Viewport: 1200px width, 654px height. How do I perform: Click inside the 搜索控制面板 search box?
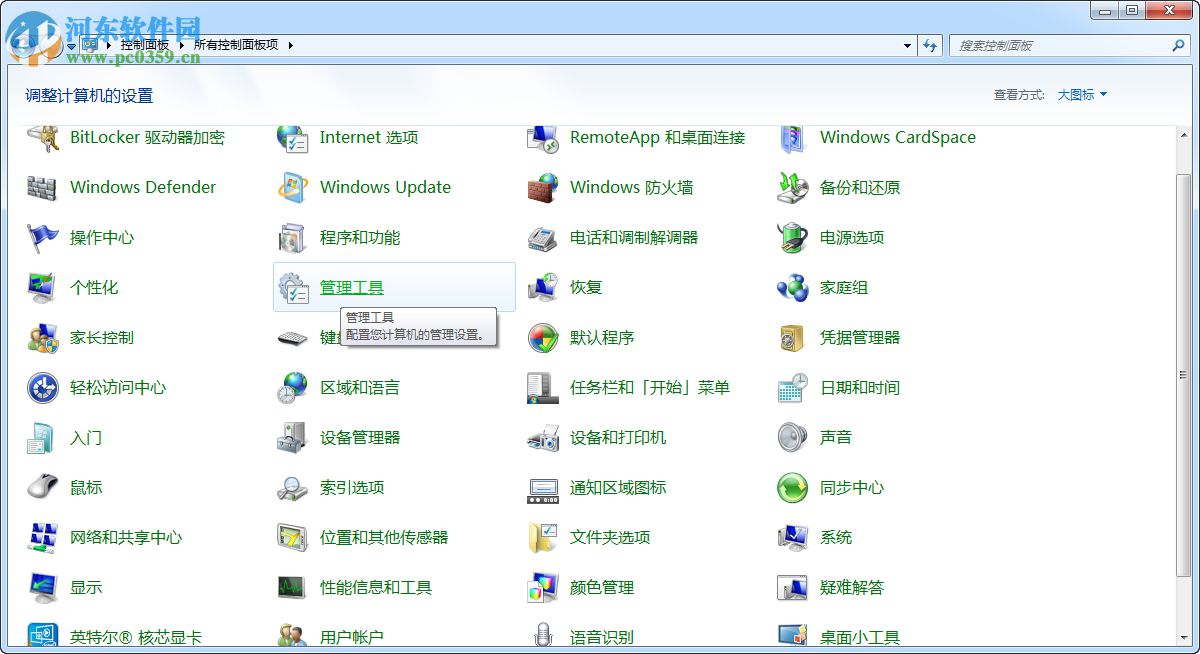(x=1060, y=45)
